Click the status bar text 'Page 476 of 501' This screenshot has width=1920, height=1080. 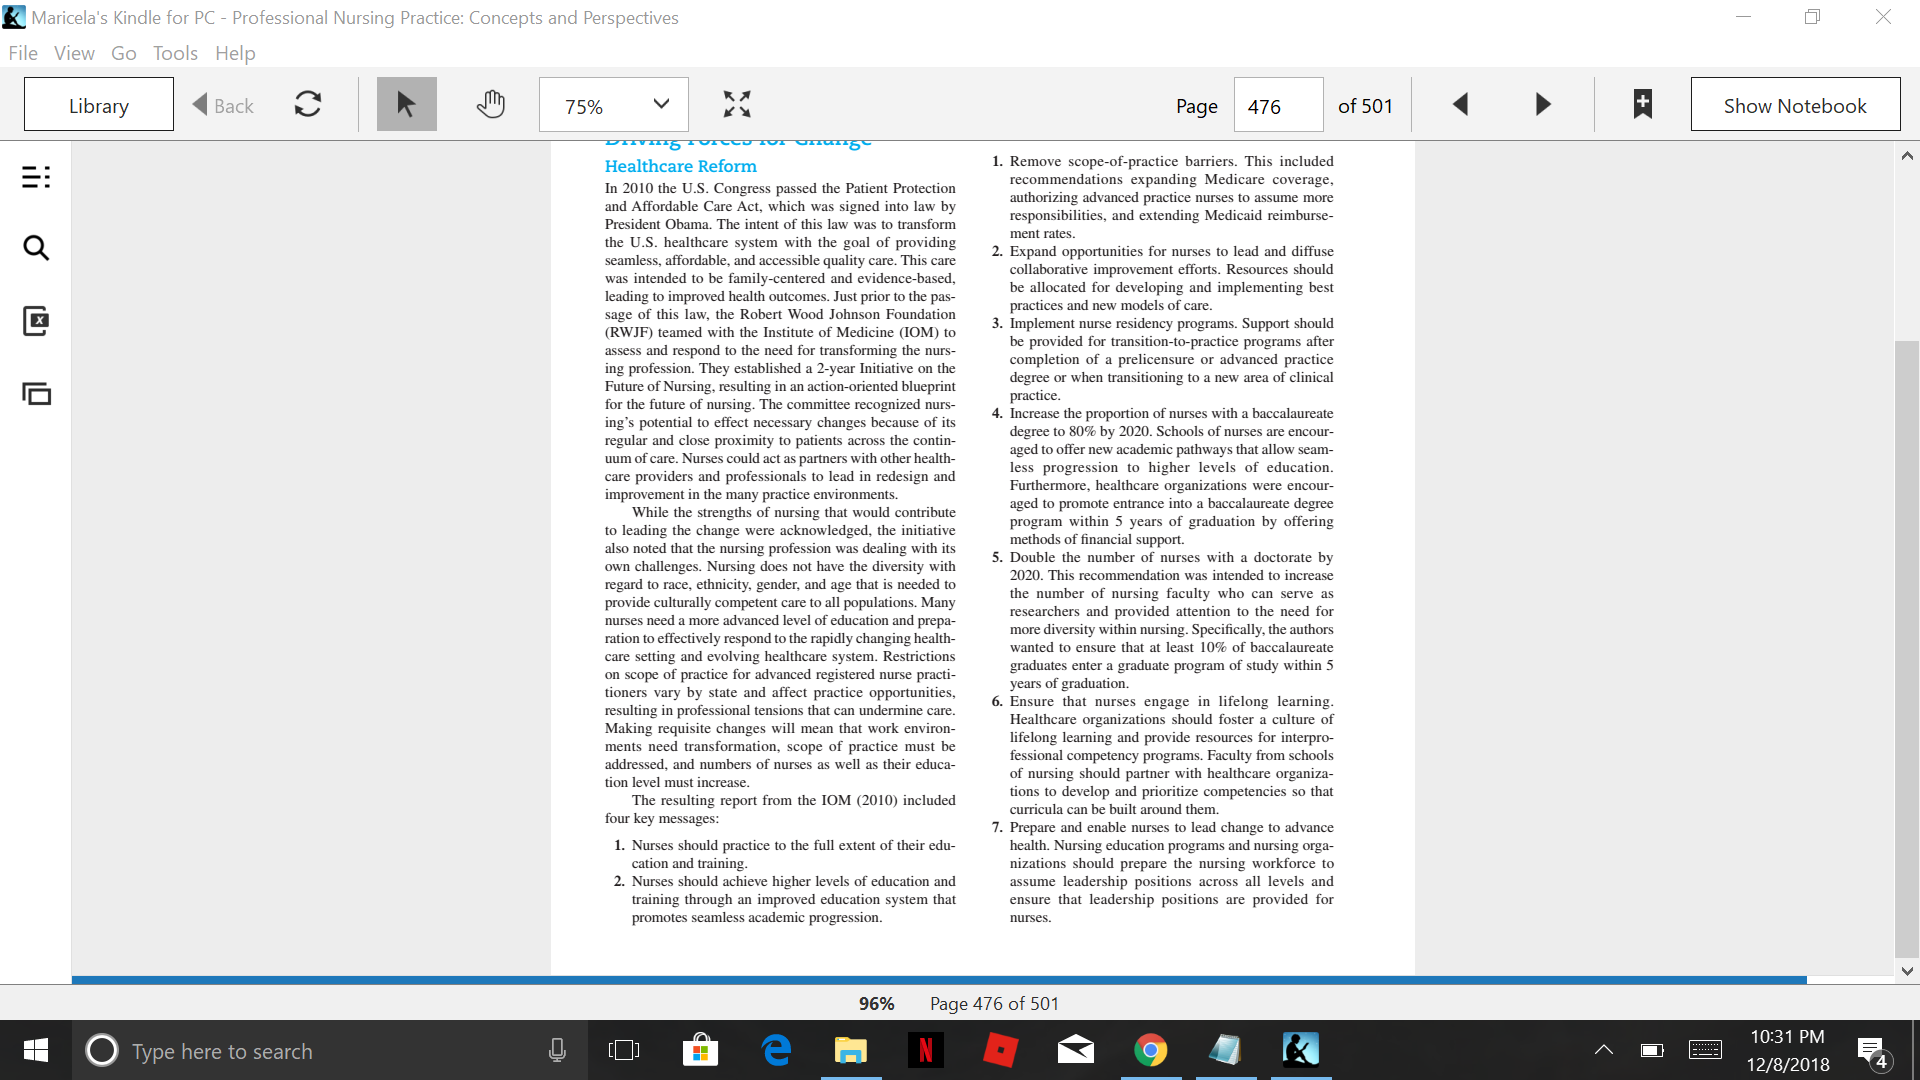(x=994, y=1003)
